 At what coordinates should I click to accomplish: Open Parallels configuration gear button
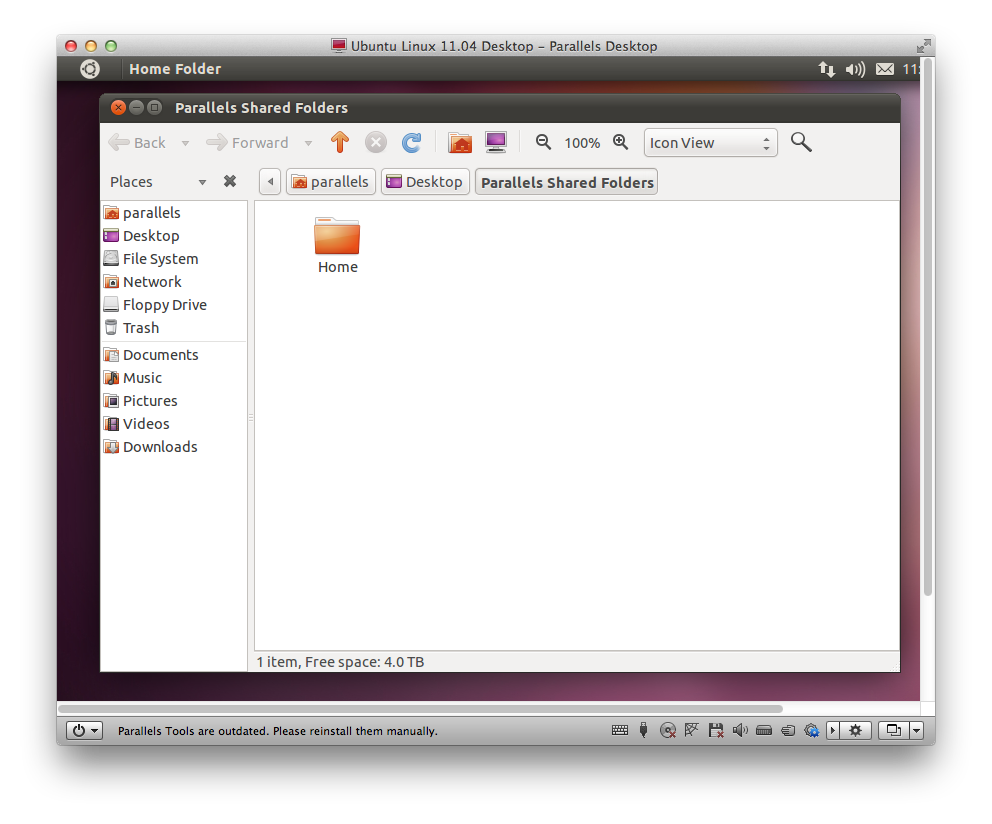[856, 730]
